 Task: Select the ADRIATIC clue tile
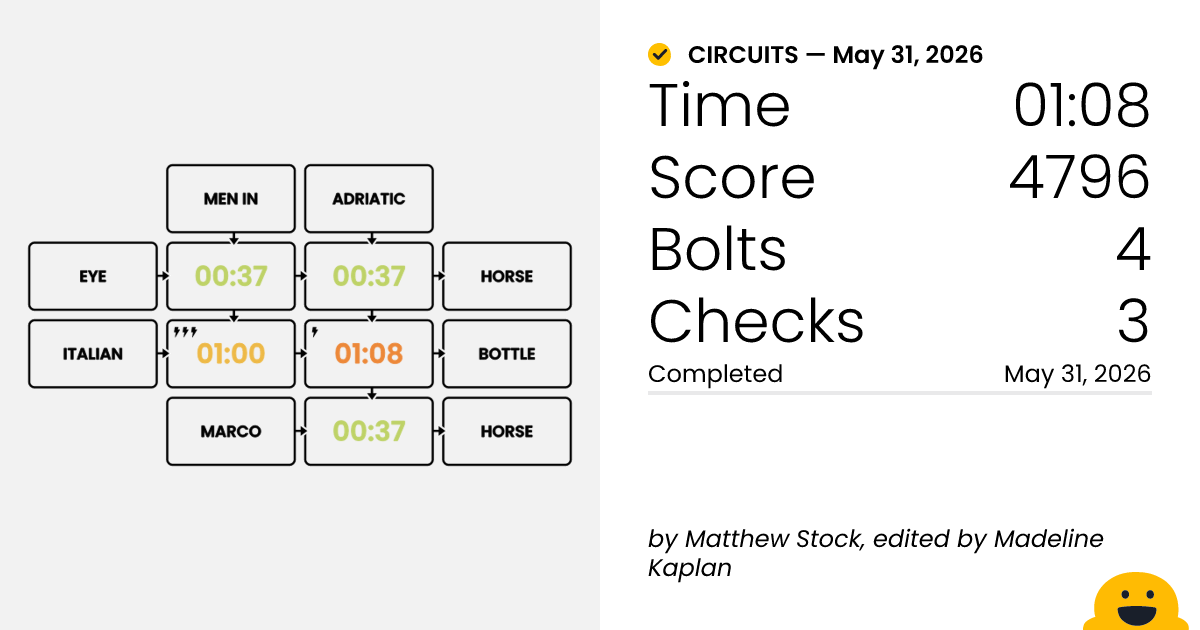[x=369, y=199]
